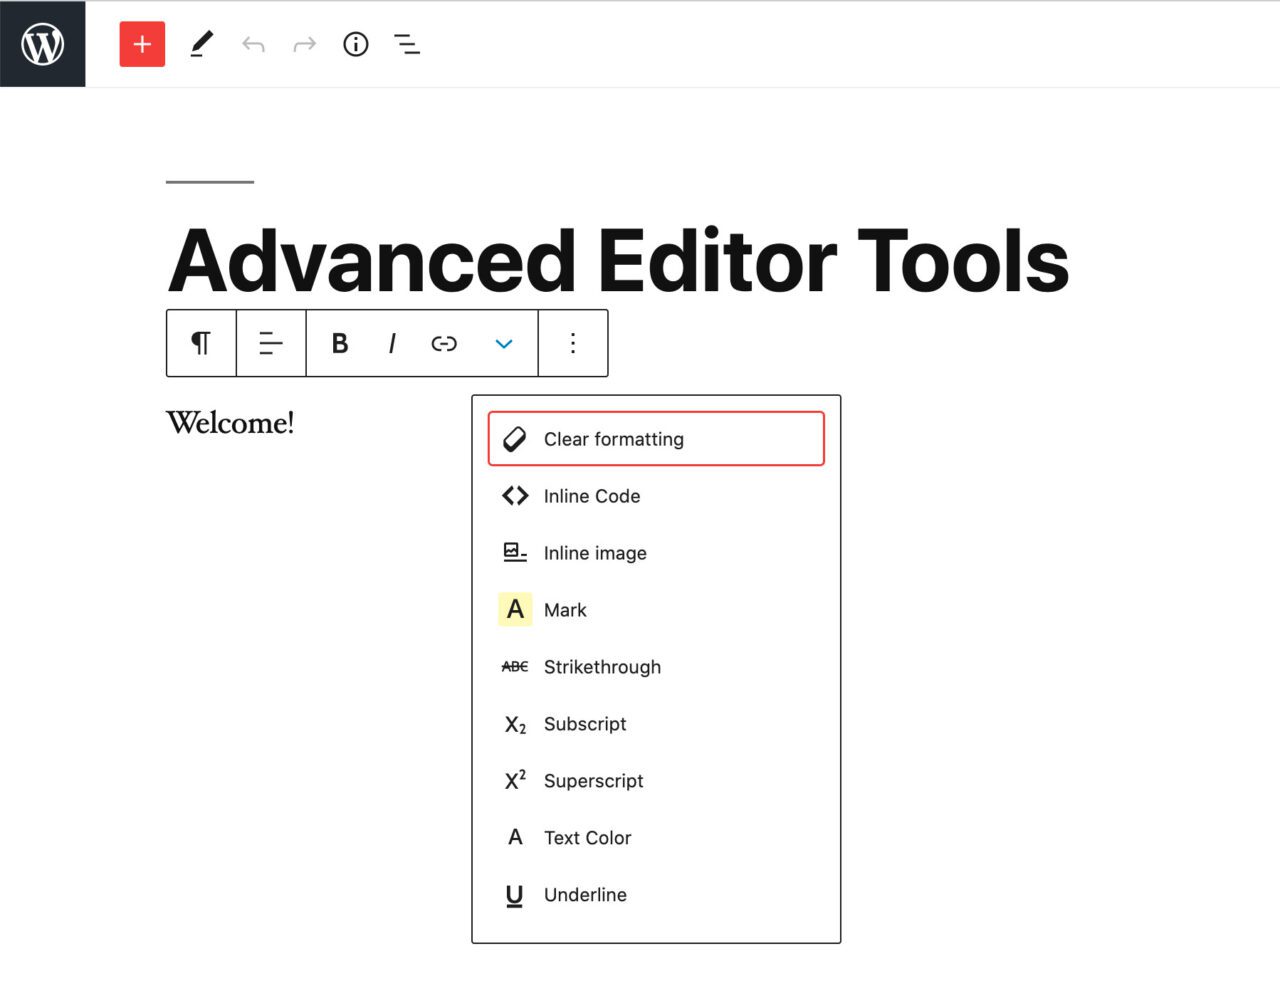Click the Undo arrow icon
Viewport: 1280px width, 981px height.
pos(253,44)
